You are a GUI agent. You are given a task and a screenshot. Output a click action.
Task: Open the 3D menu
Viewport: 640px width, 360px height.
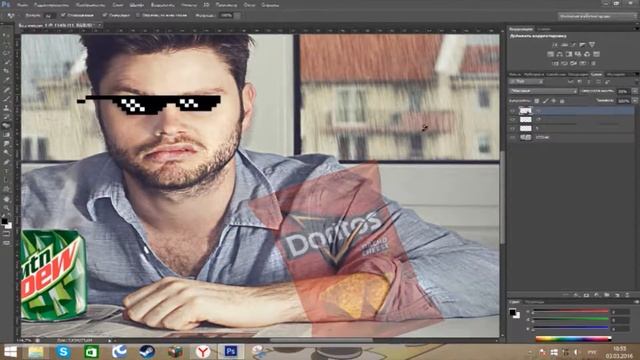pos(207,5)
